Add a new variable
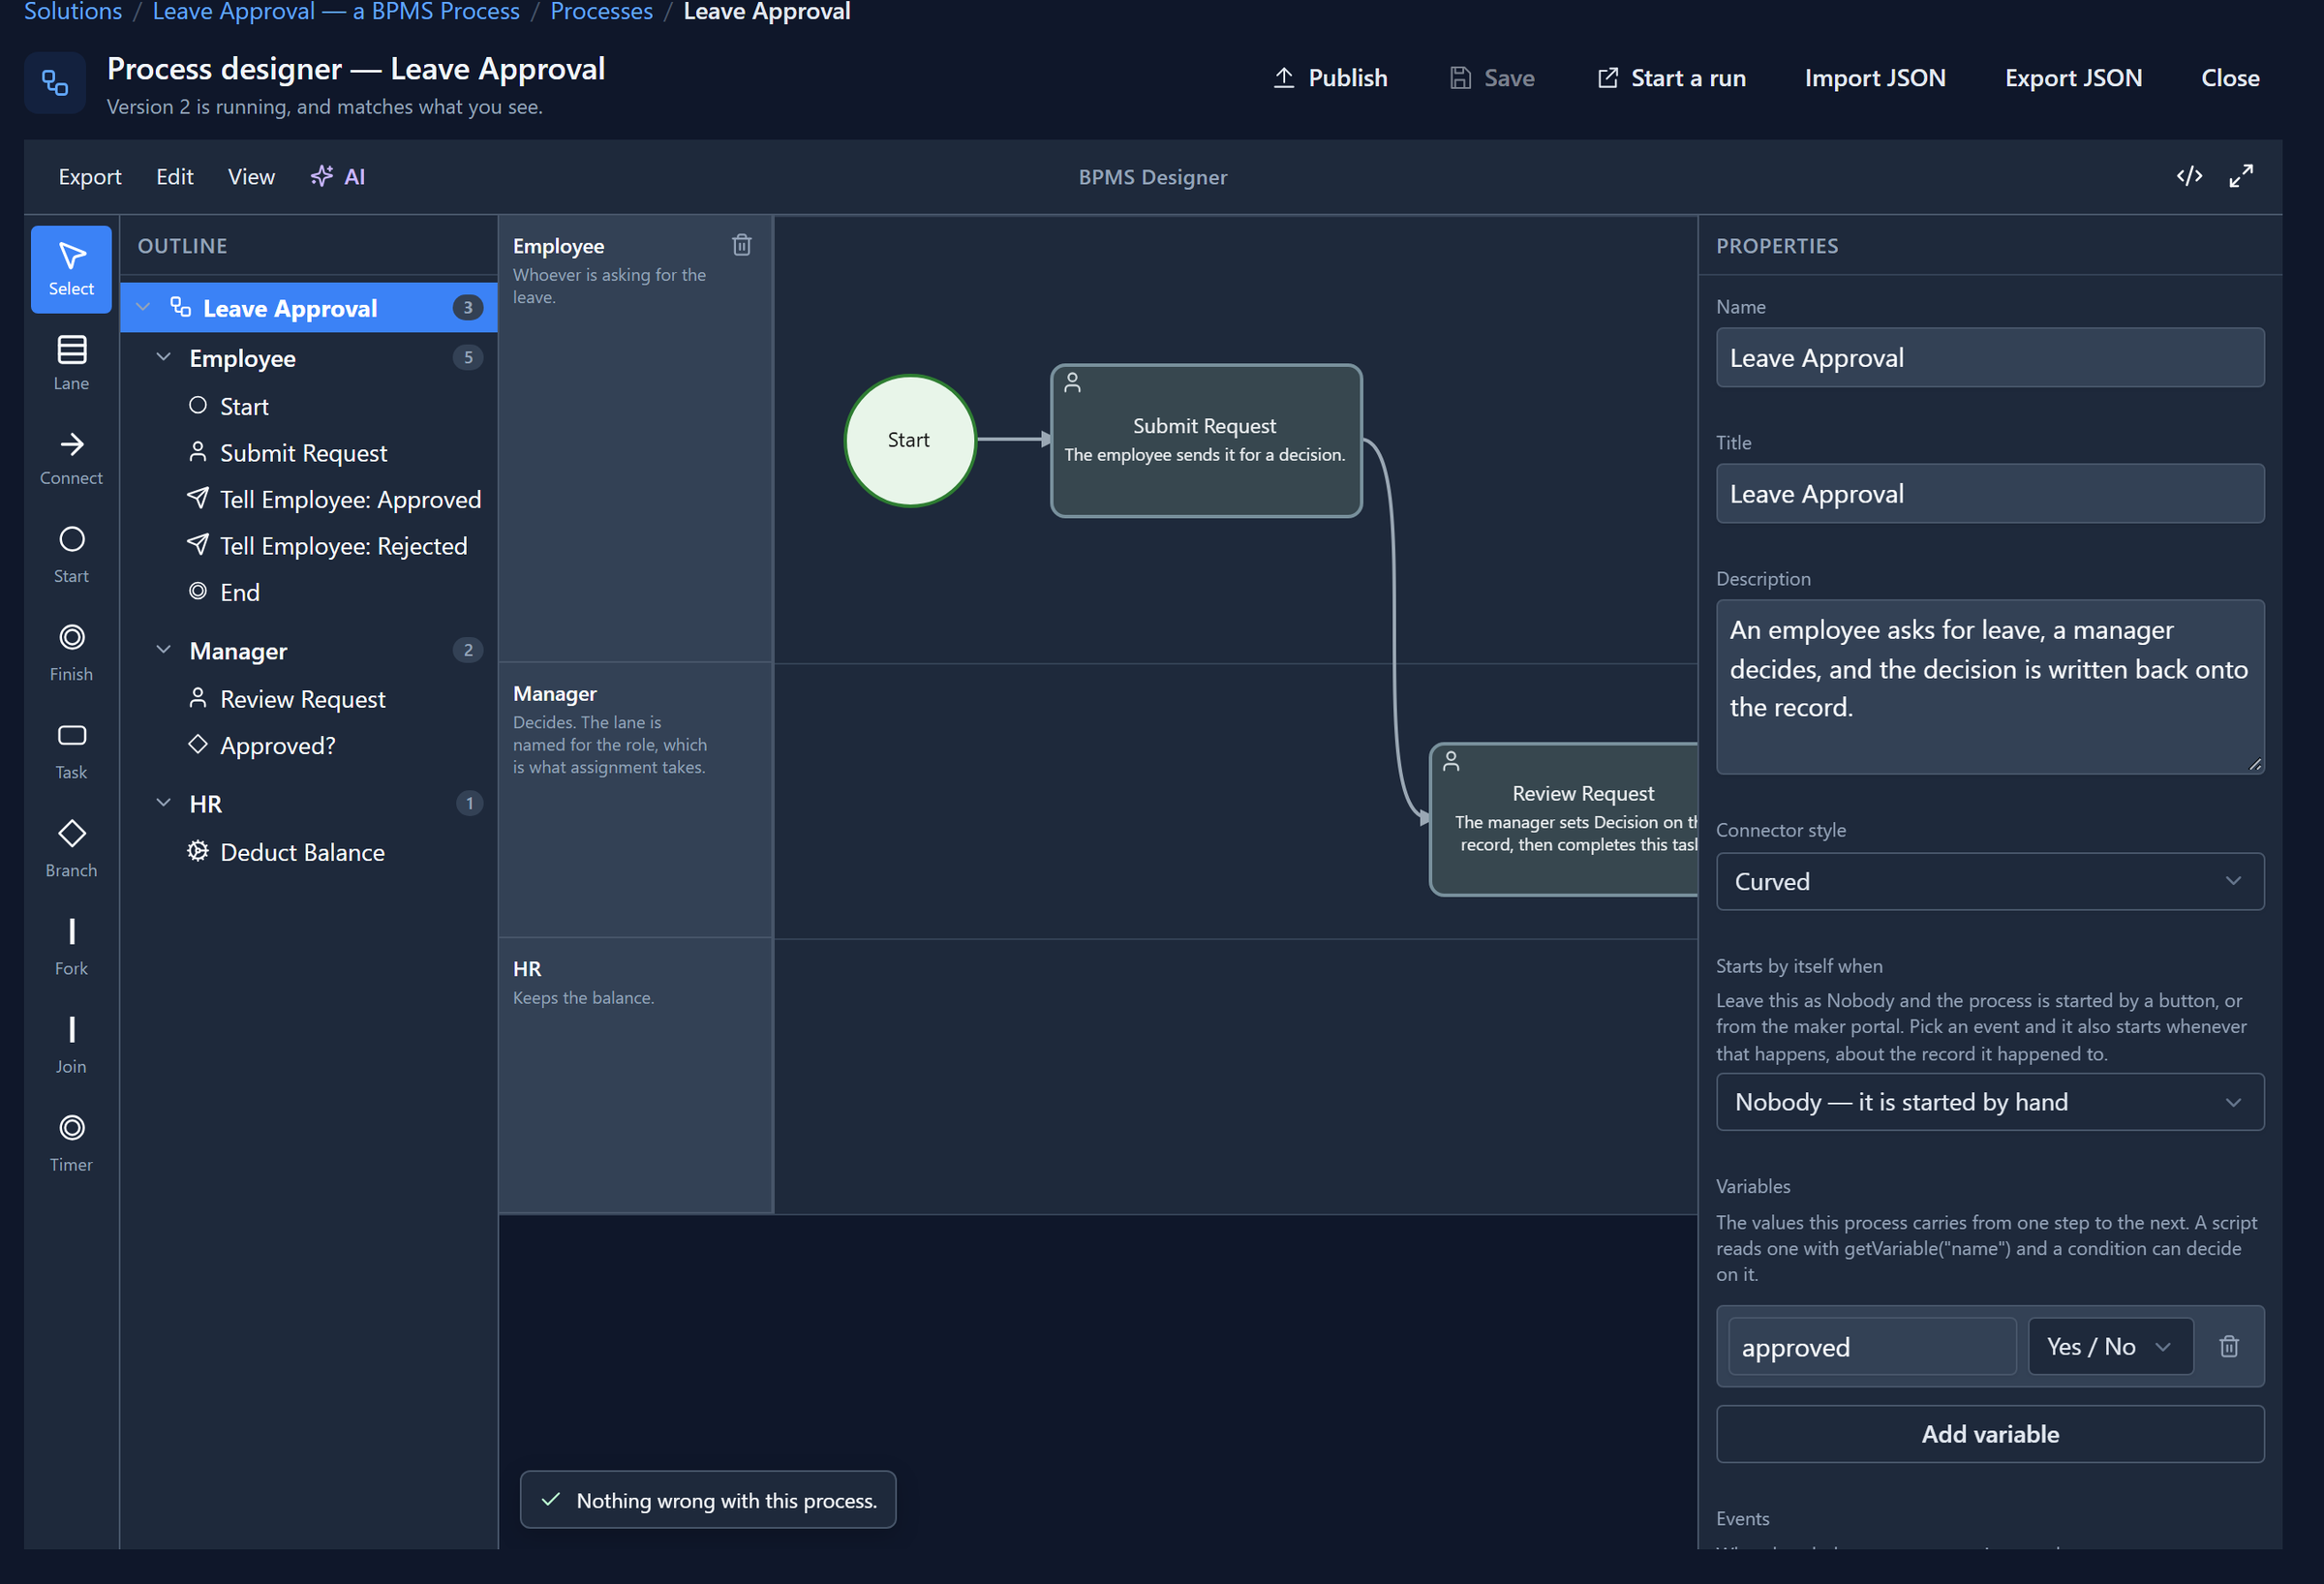Viewport: 2324px width, 1584px height. coord(1989,1434)
